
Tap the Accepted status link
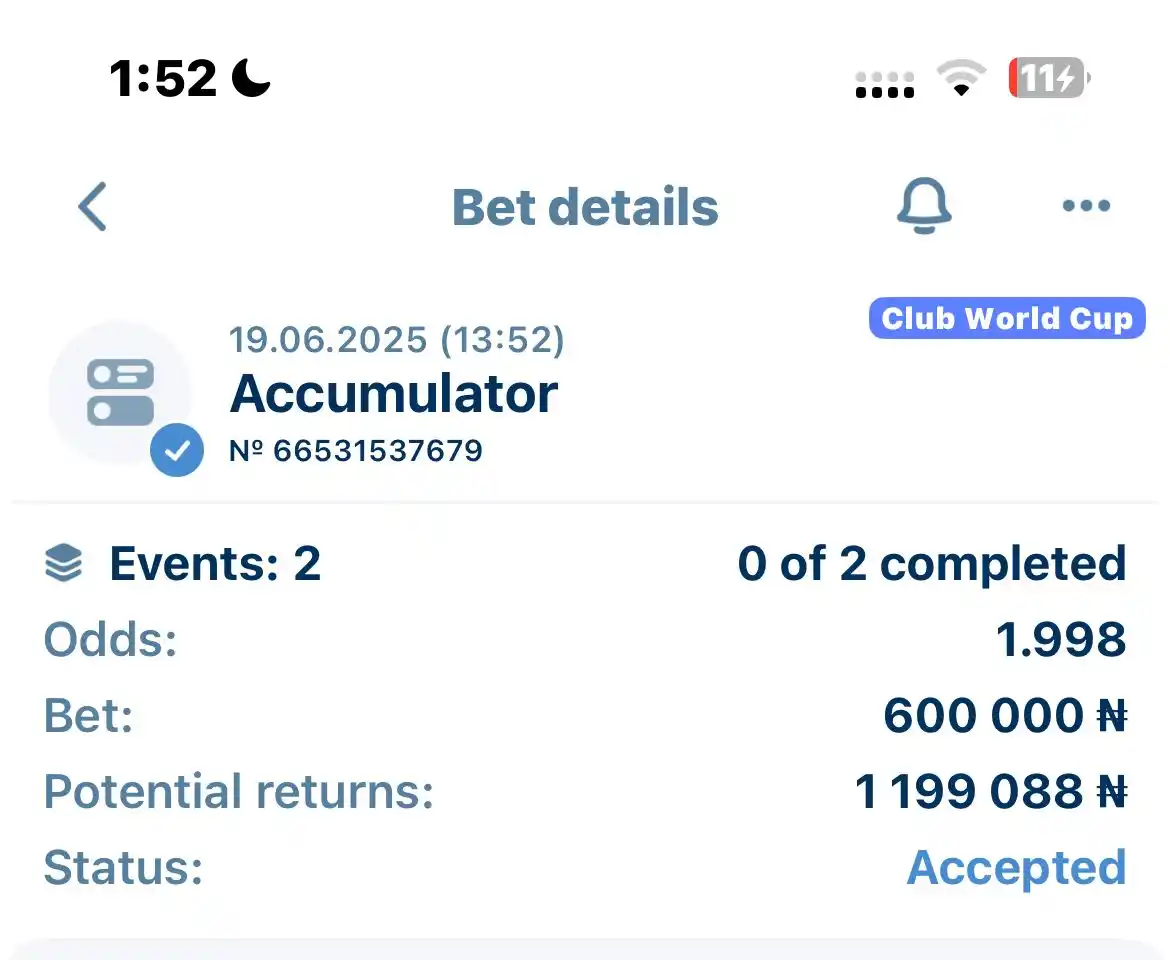[1016, 868]
